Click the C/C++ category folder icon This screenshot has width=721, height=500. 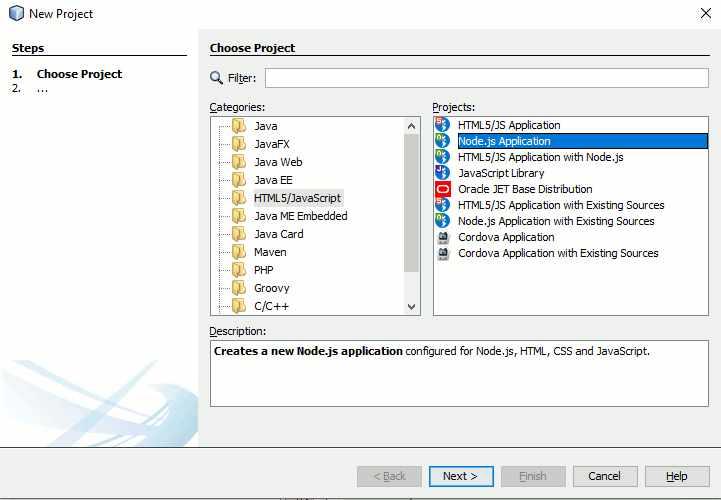[x=239, y=306]
